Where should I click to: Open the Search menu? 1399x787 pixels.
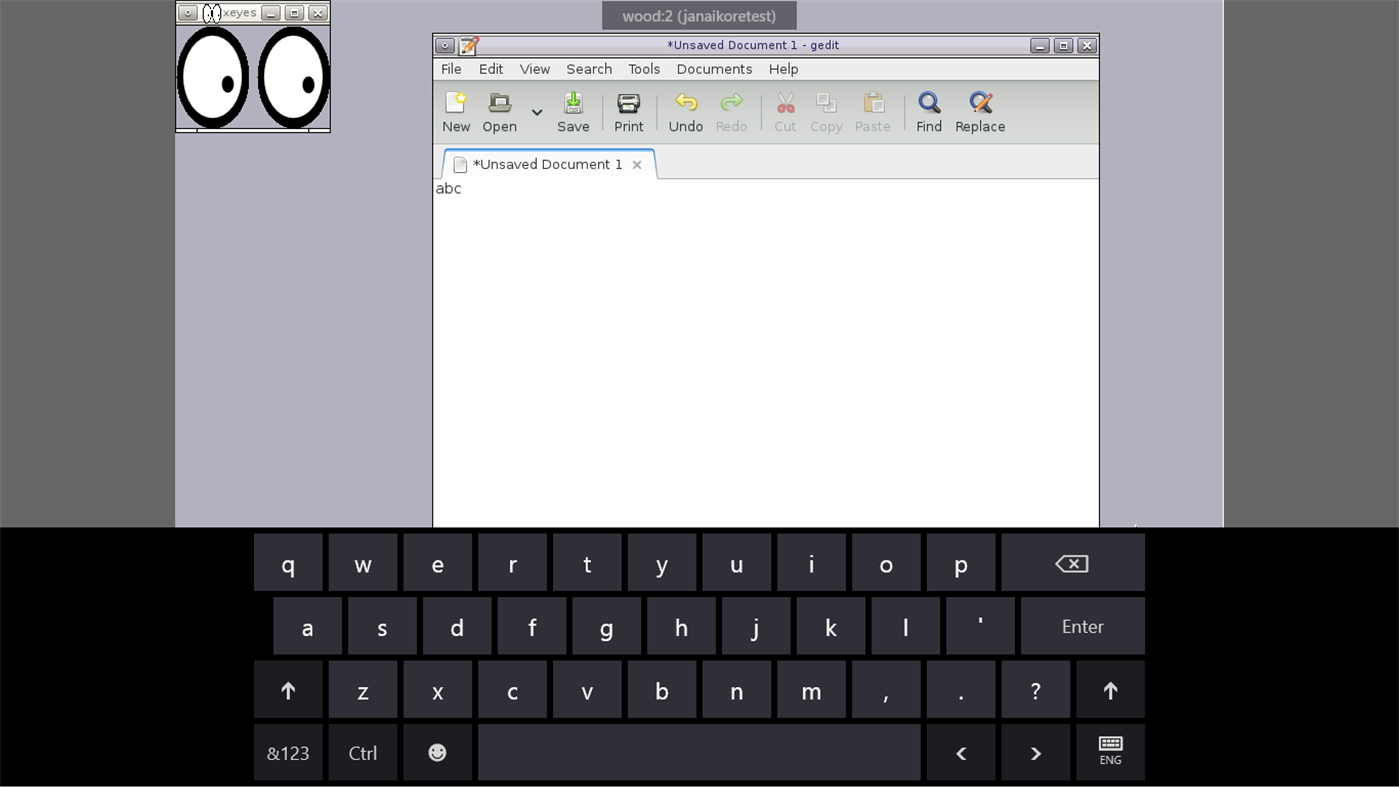(x=588, y=68)
